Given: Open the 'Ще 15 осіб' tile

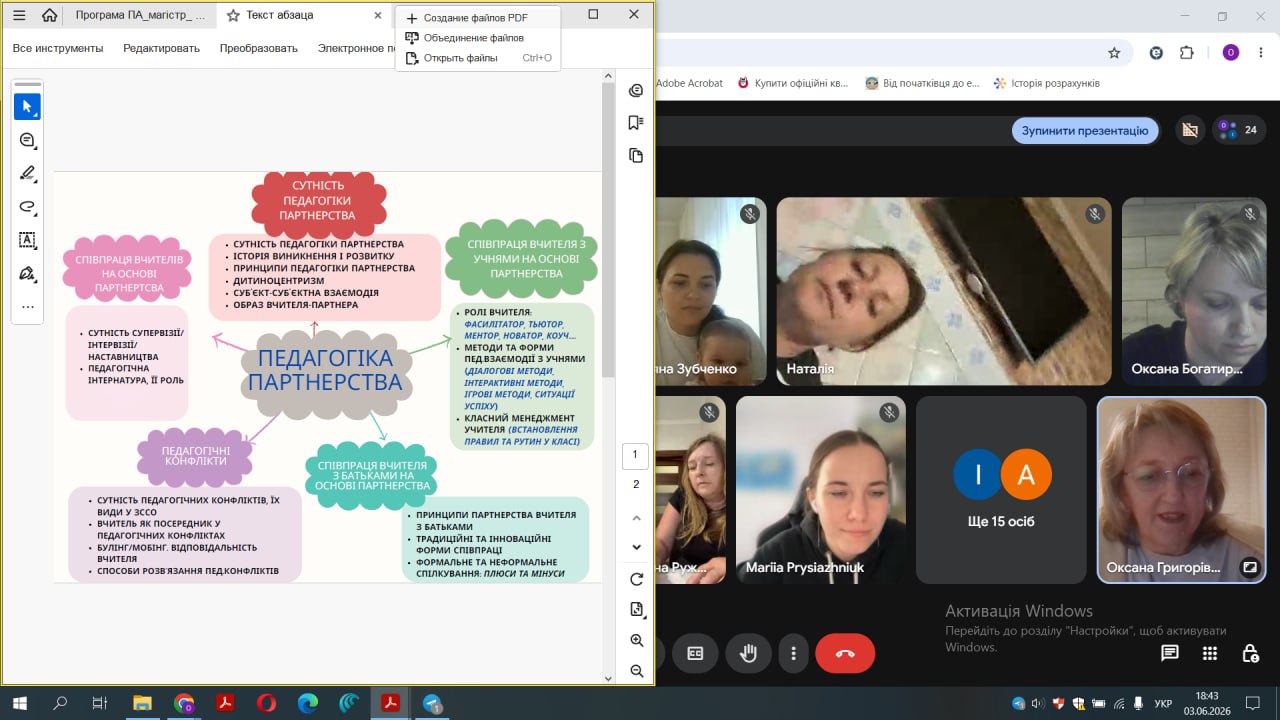Looking at the screenshot, I should 1001,490.
